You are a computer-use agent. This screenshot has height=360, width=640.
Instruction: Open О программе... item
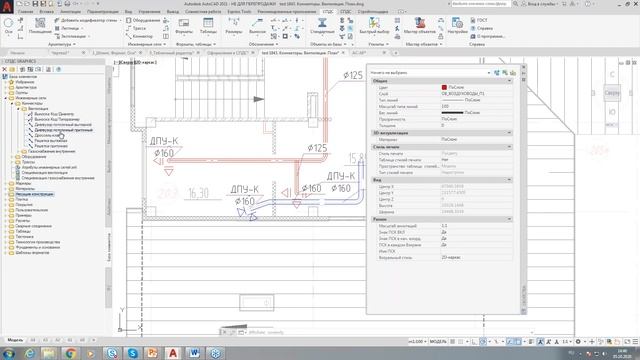tap(488, 36)
